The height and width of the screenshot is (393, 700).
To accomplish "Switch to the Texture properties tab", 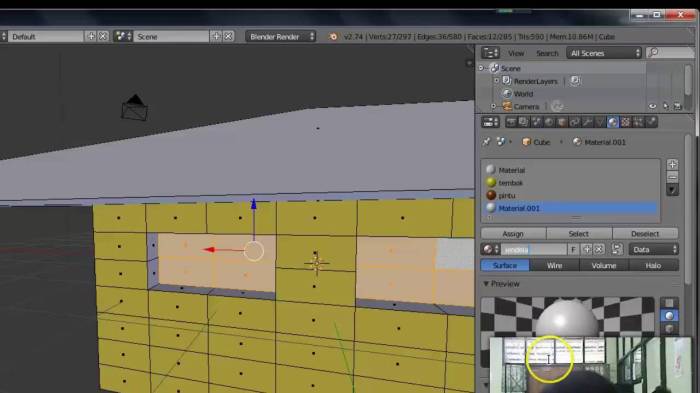I will [x=626, y=122].
